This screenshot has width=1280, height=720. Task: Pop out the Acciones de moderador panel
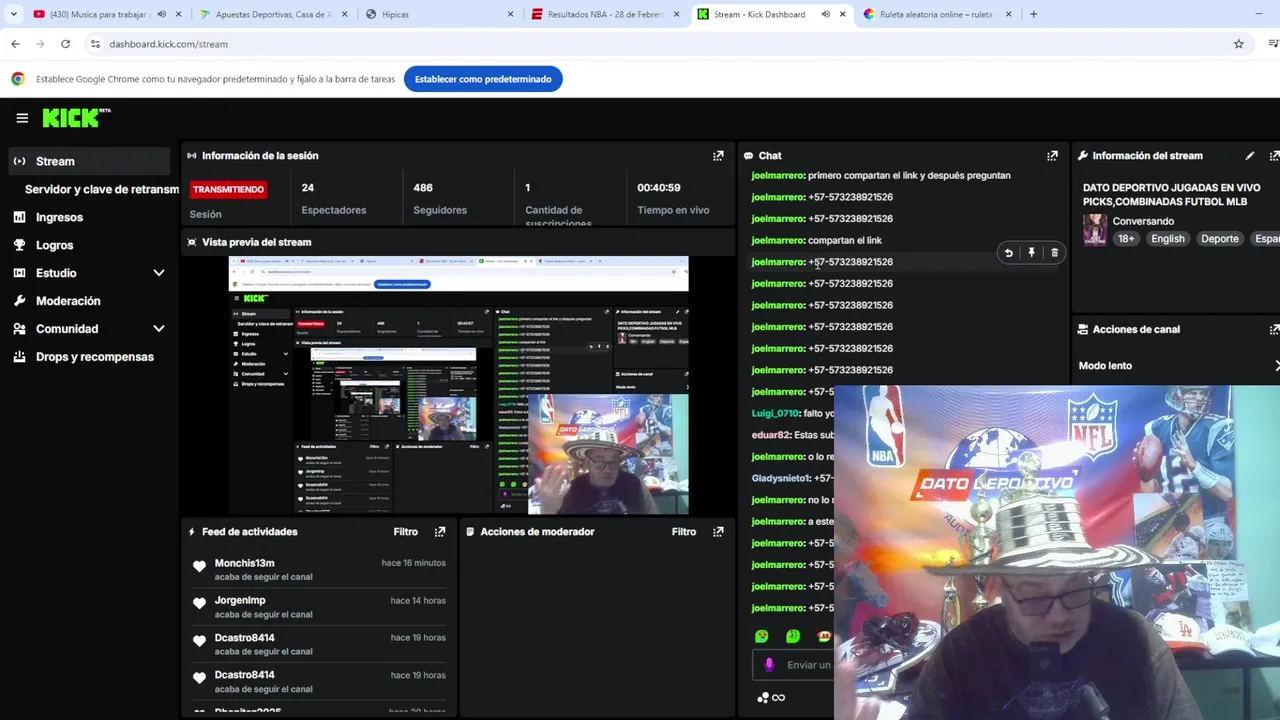[x=718, y=532]
